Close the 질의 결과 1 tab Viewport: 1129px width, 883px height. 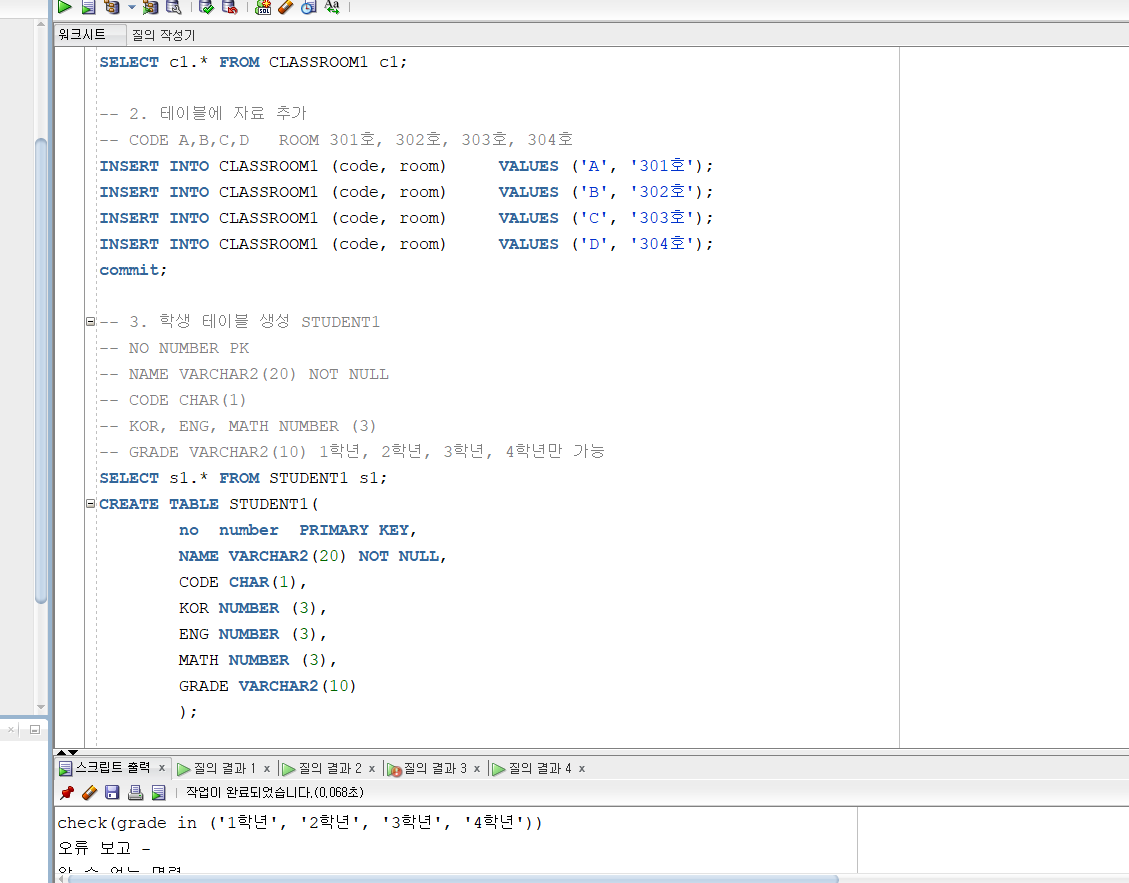coord(267,768)
